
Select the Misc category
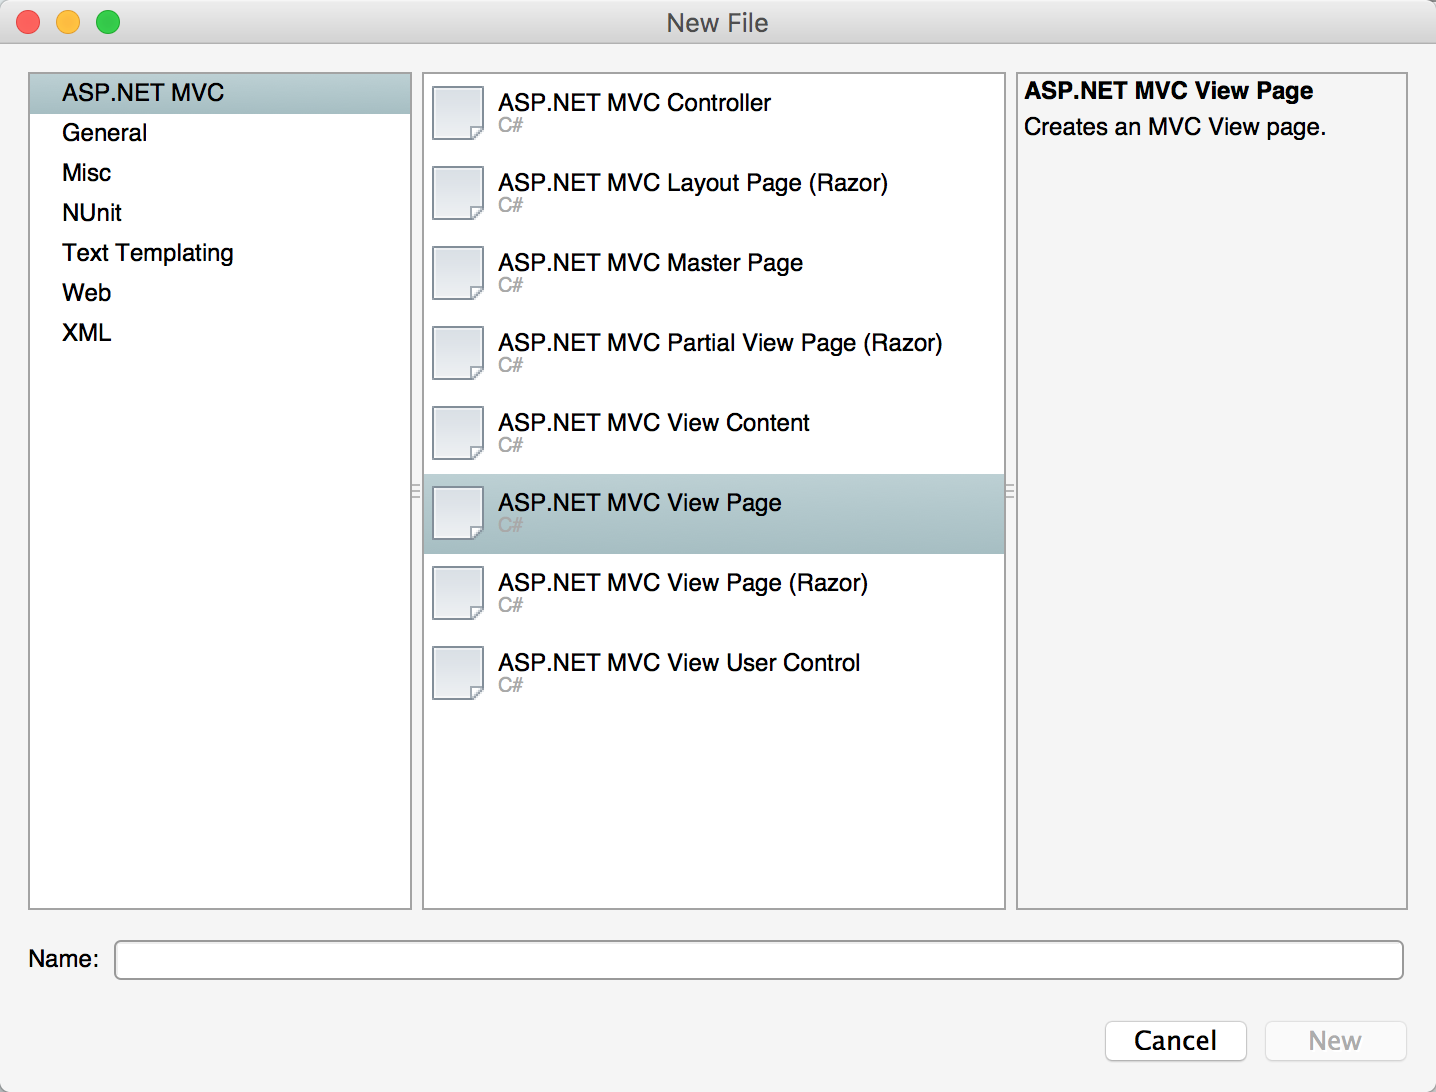tap(220, 173)
